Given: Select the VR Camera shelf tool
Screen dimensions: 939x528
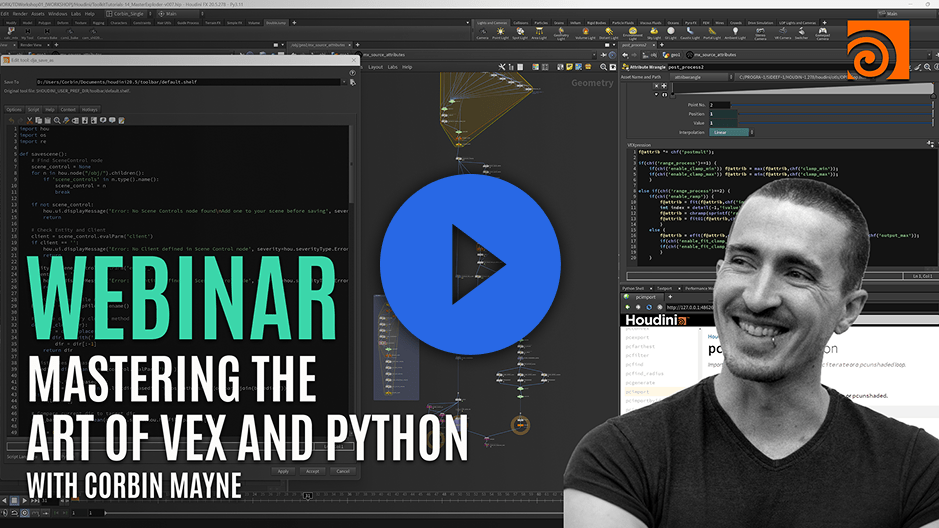Looking at the screenshot, I should pyautogui.click(x=783, y=34).
